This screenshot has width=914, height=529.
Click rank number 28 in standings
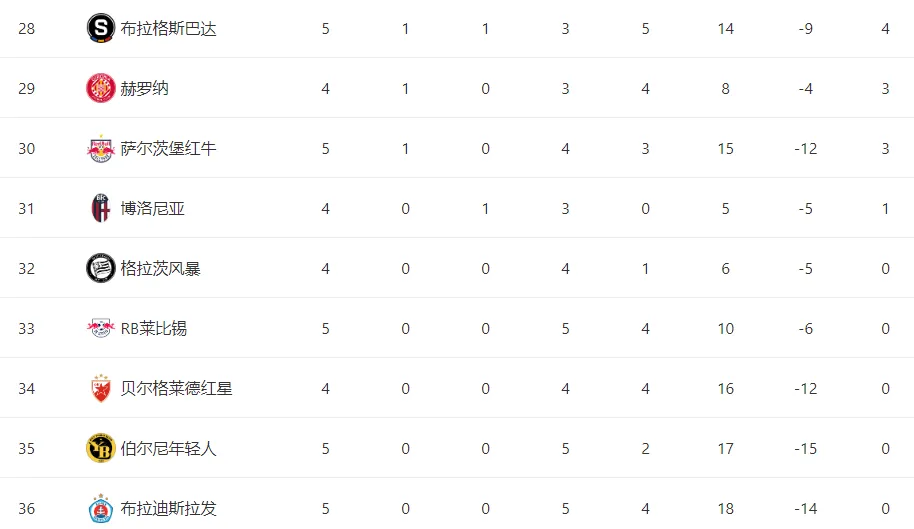pos(26,29)
